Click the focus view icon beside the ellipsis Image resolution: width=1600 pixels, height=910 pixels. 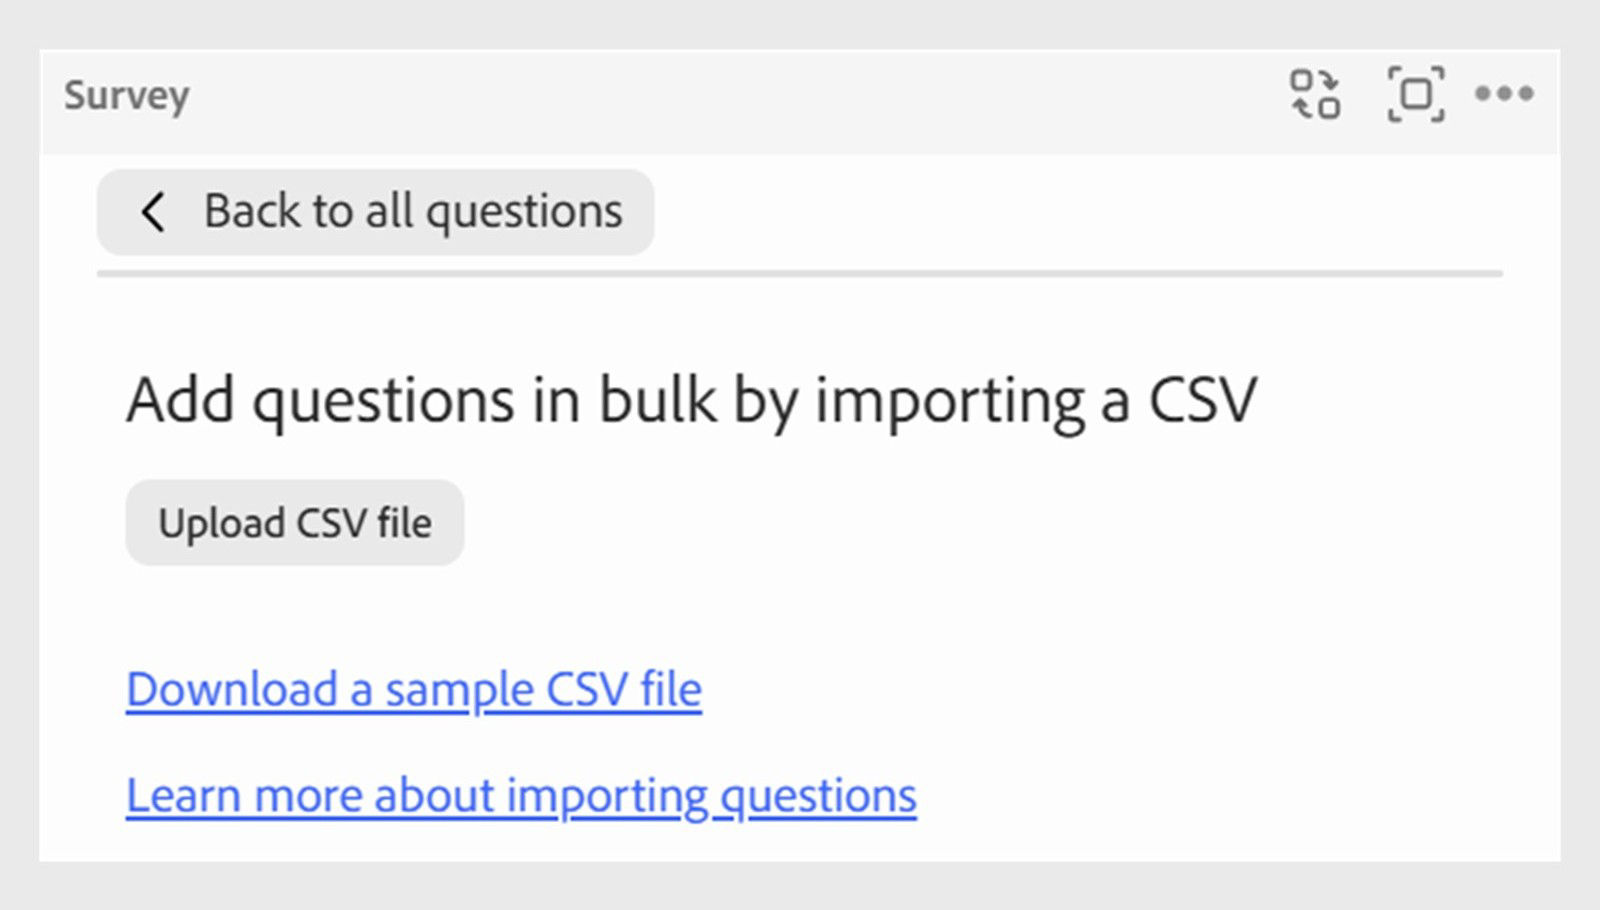click(x=1418, y=94)
